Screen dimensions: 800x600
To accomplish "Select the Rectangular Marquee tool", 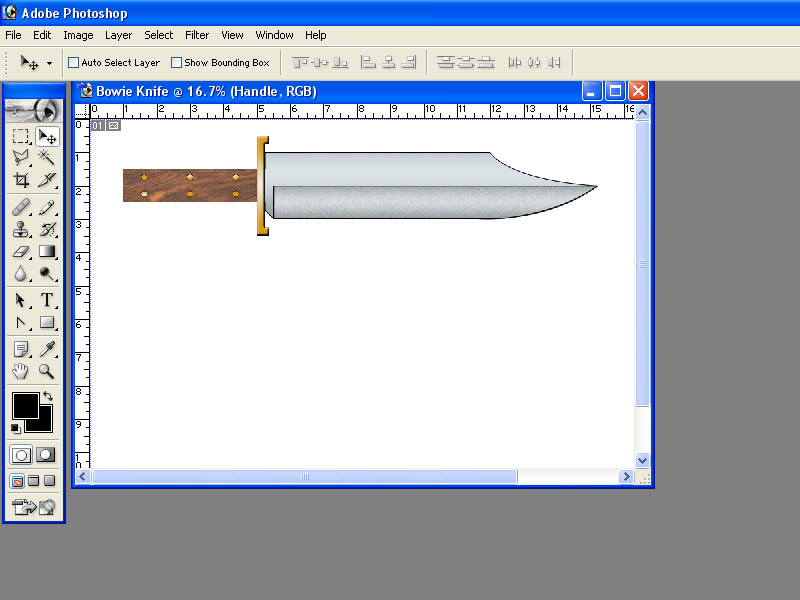I will coord(21,136).
